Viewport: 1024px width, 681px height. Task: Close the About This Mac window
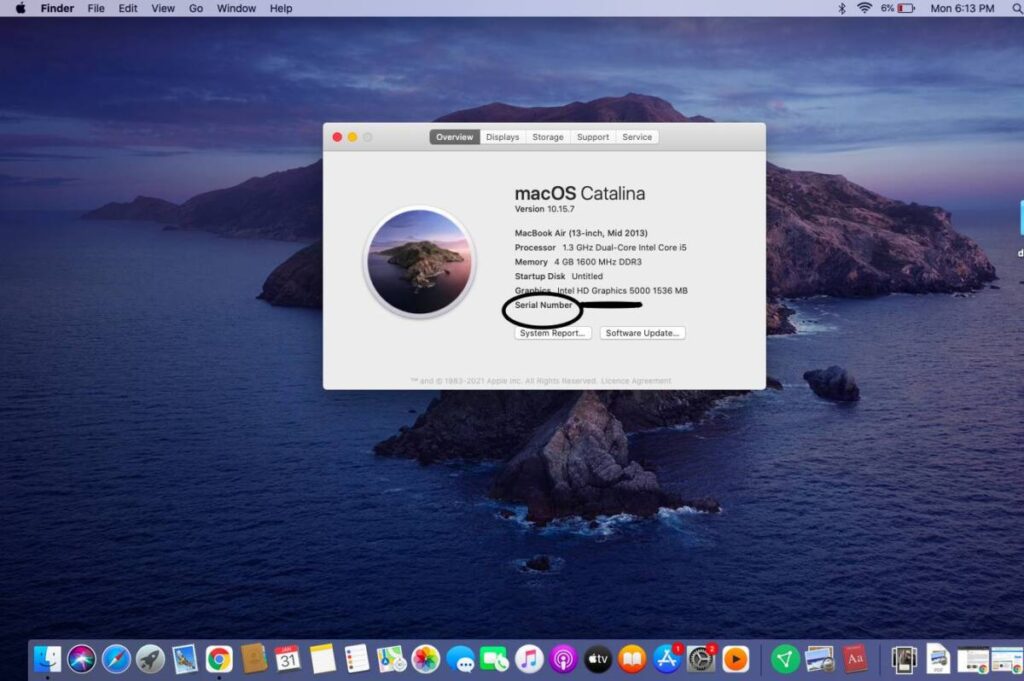(337, 137)
